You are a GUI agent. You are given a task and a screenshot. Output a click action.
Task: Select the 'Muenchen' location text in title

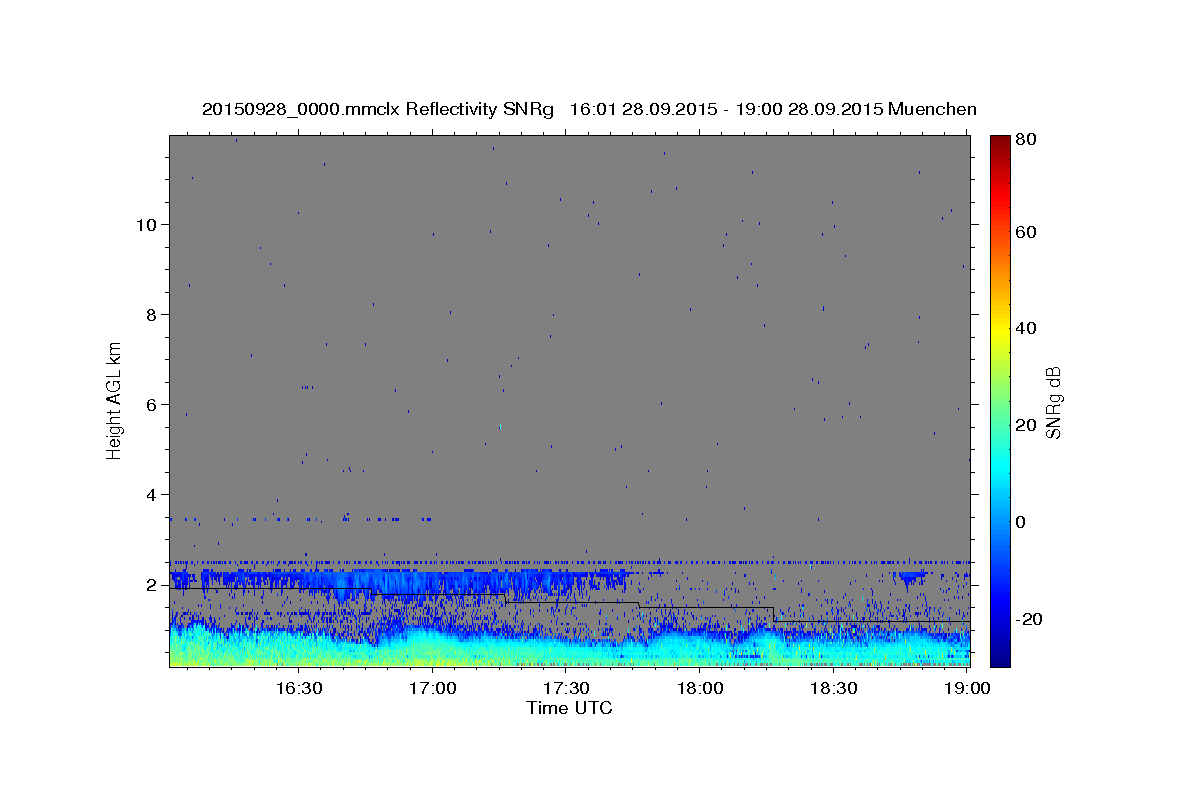[932, 109]
